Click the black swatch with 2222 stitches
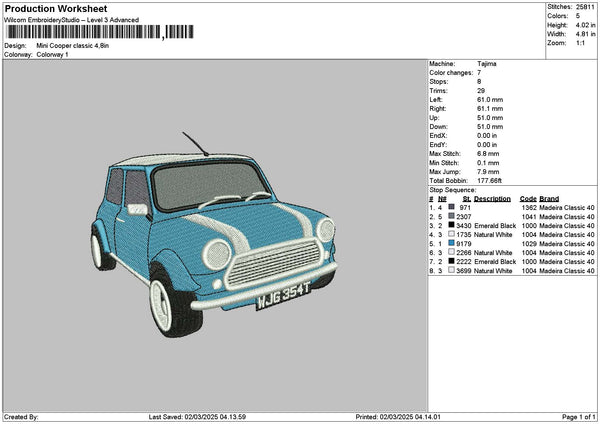Screen dimensions: 600x424 click(x=452, y=261)
